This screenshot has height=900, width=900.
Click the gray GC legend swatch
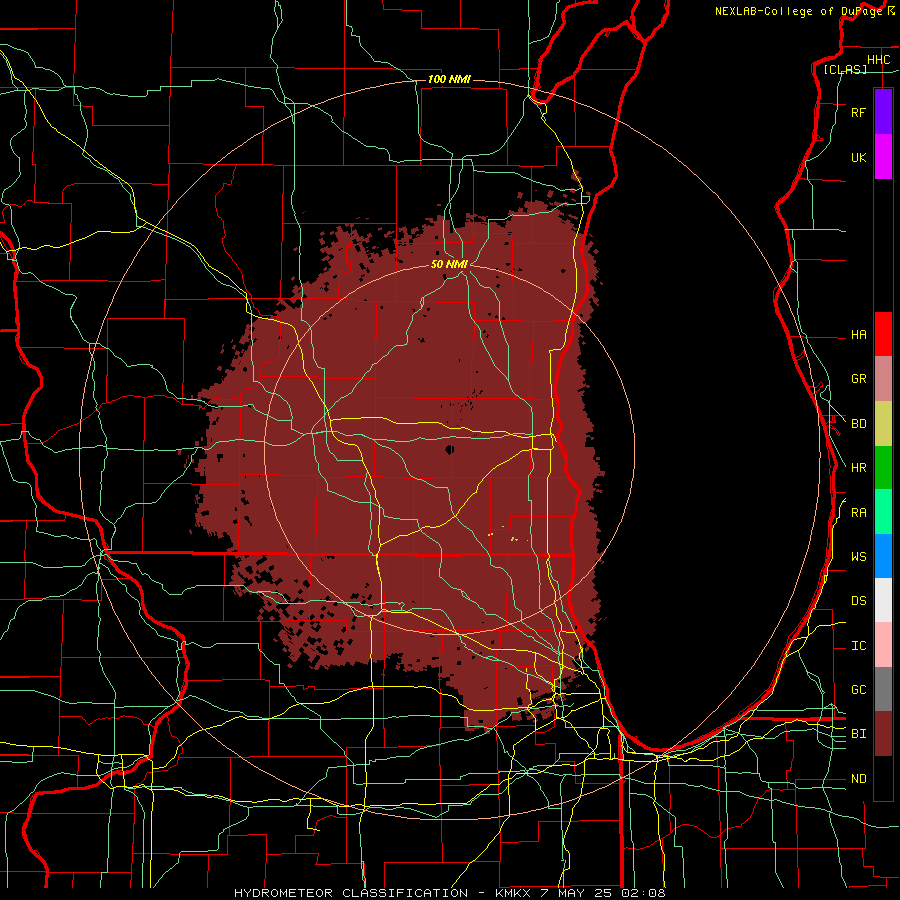point(883,689)
